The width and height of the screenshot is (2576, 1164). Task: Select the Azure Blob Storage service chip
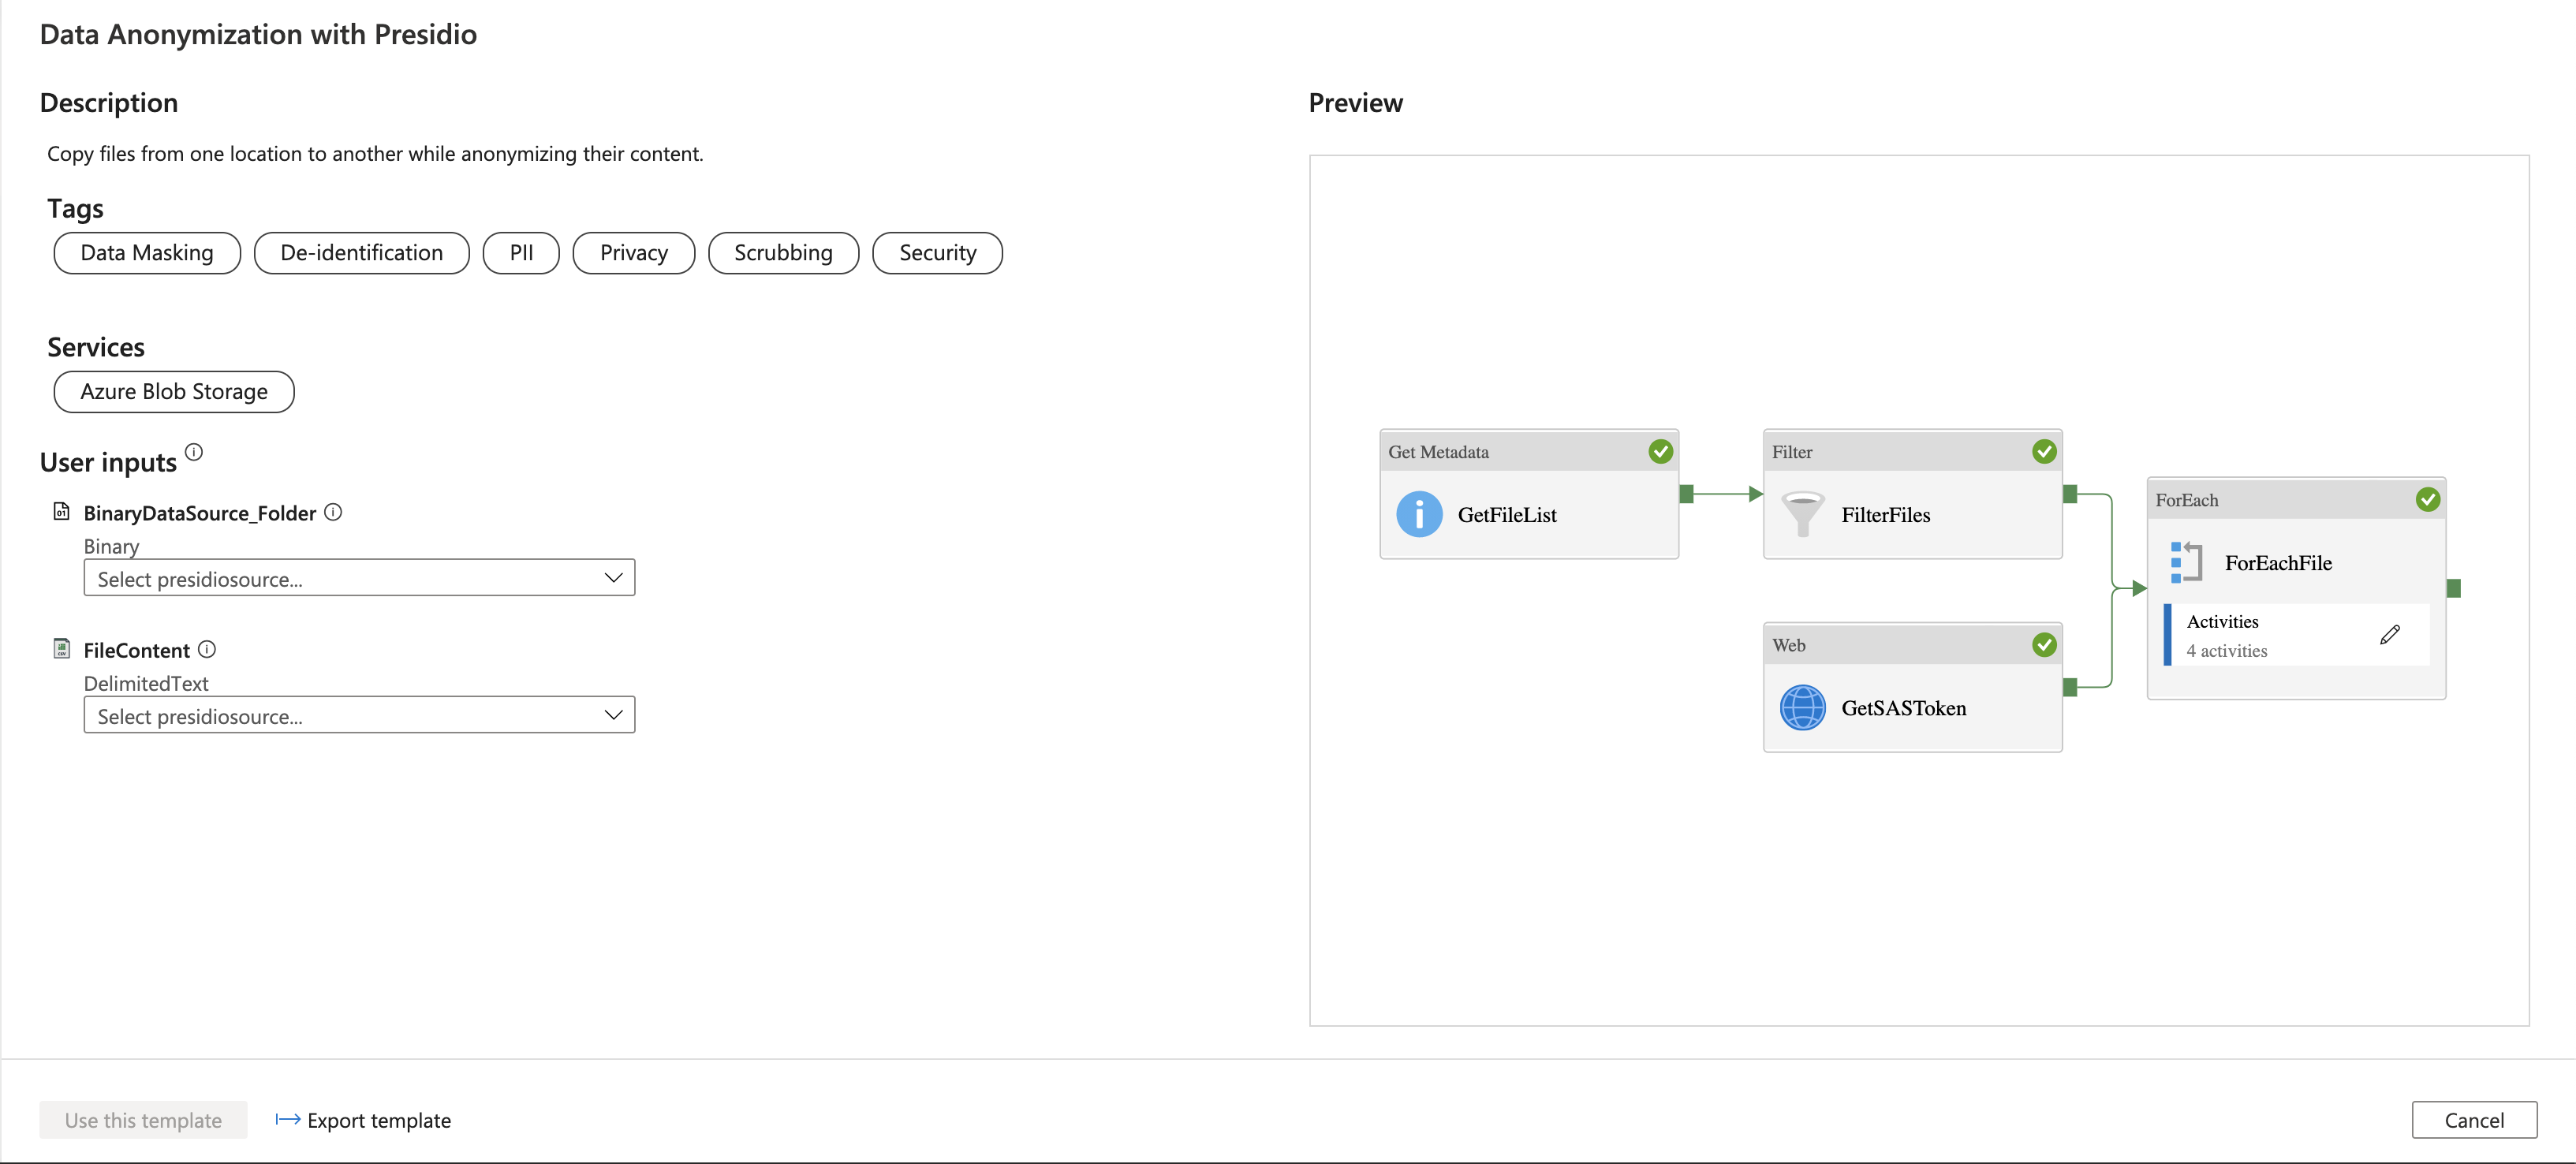tap(174, 392)
